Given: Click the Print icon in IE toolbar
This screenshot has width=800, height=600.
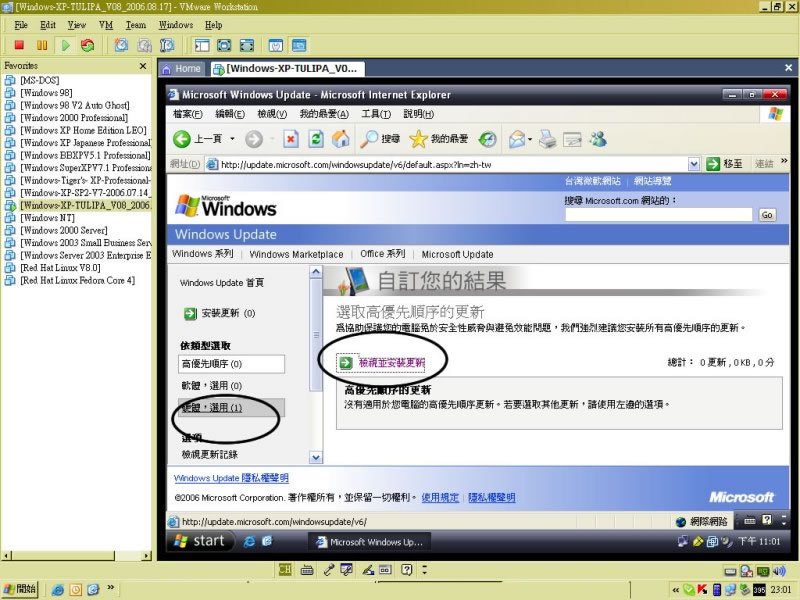Looking at the screenshot, I should point(547,139).
